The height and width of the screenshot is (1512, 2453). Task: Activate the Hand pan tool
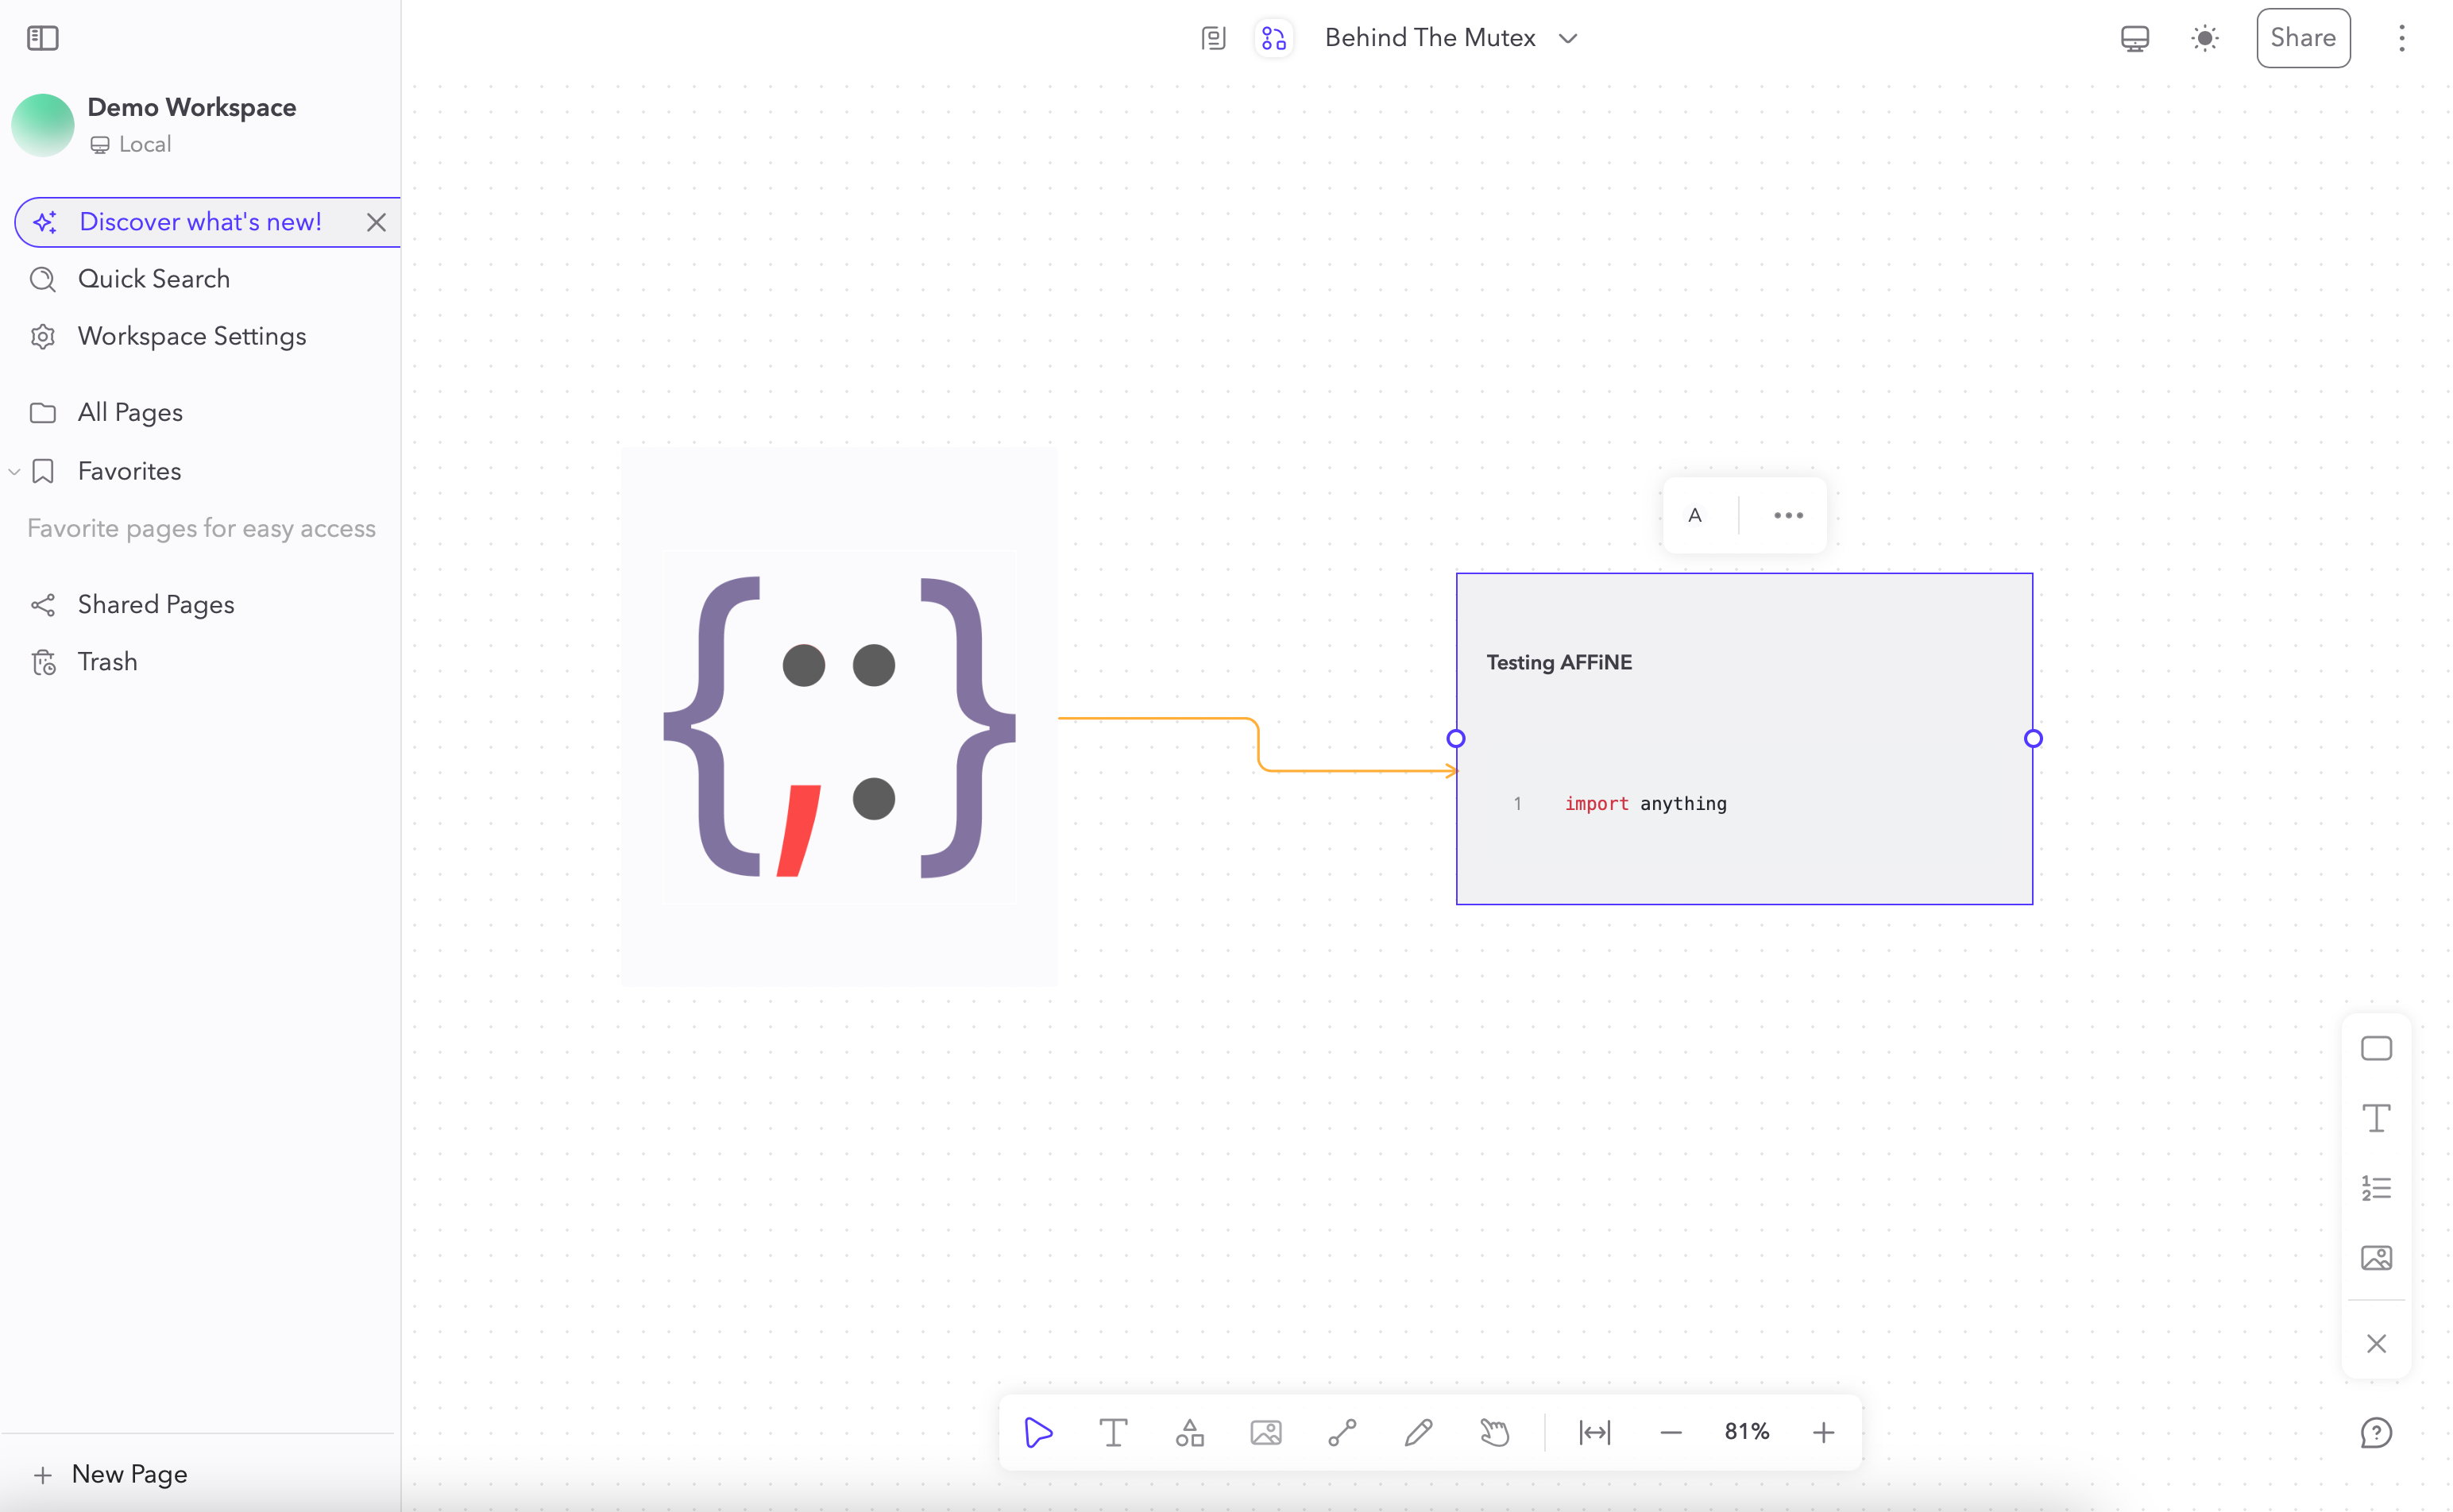tap(1494, 1432)
